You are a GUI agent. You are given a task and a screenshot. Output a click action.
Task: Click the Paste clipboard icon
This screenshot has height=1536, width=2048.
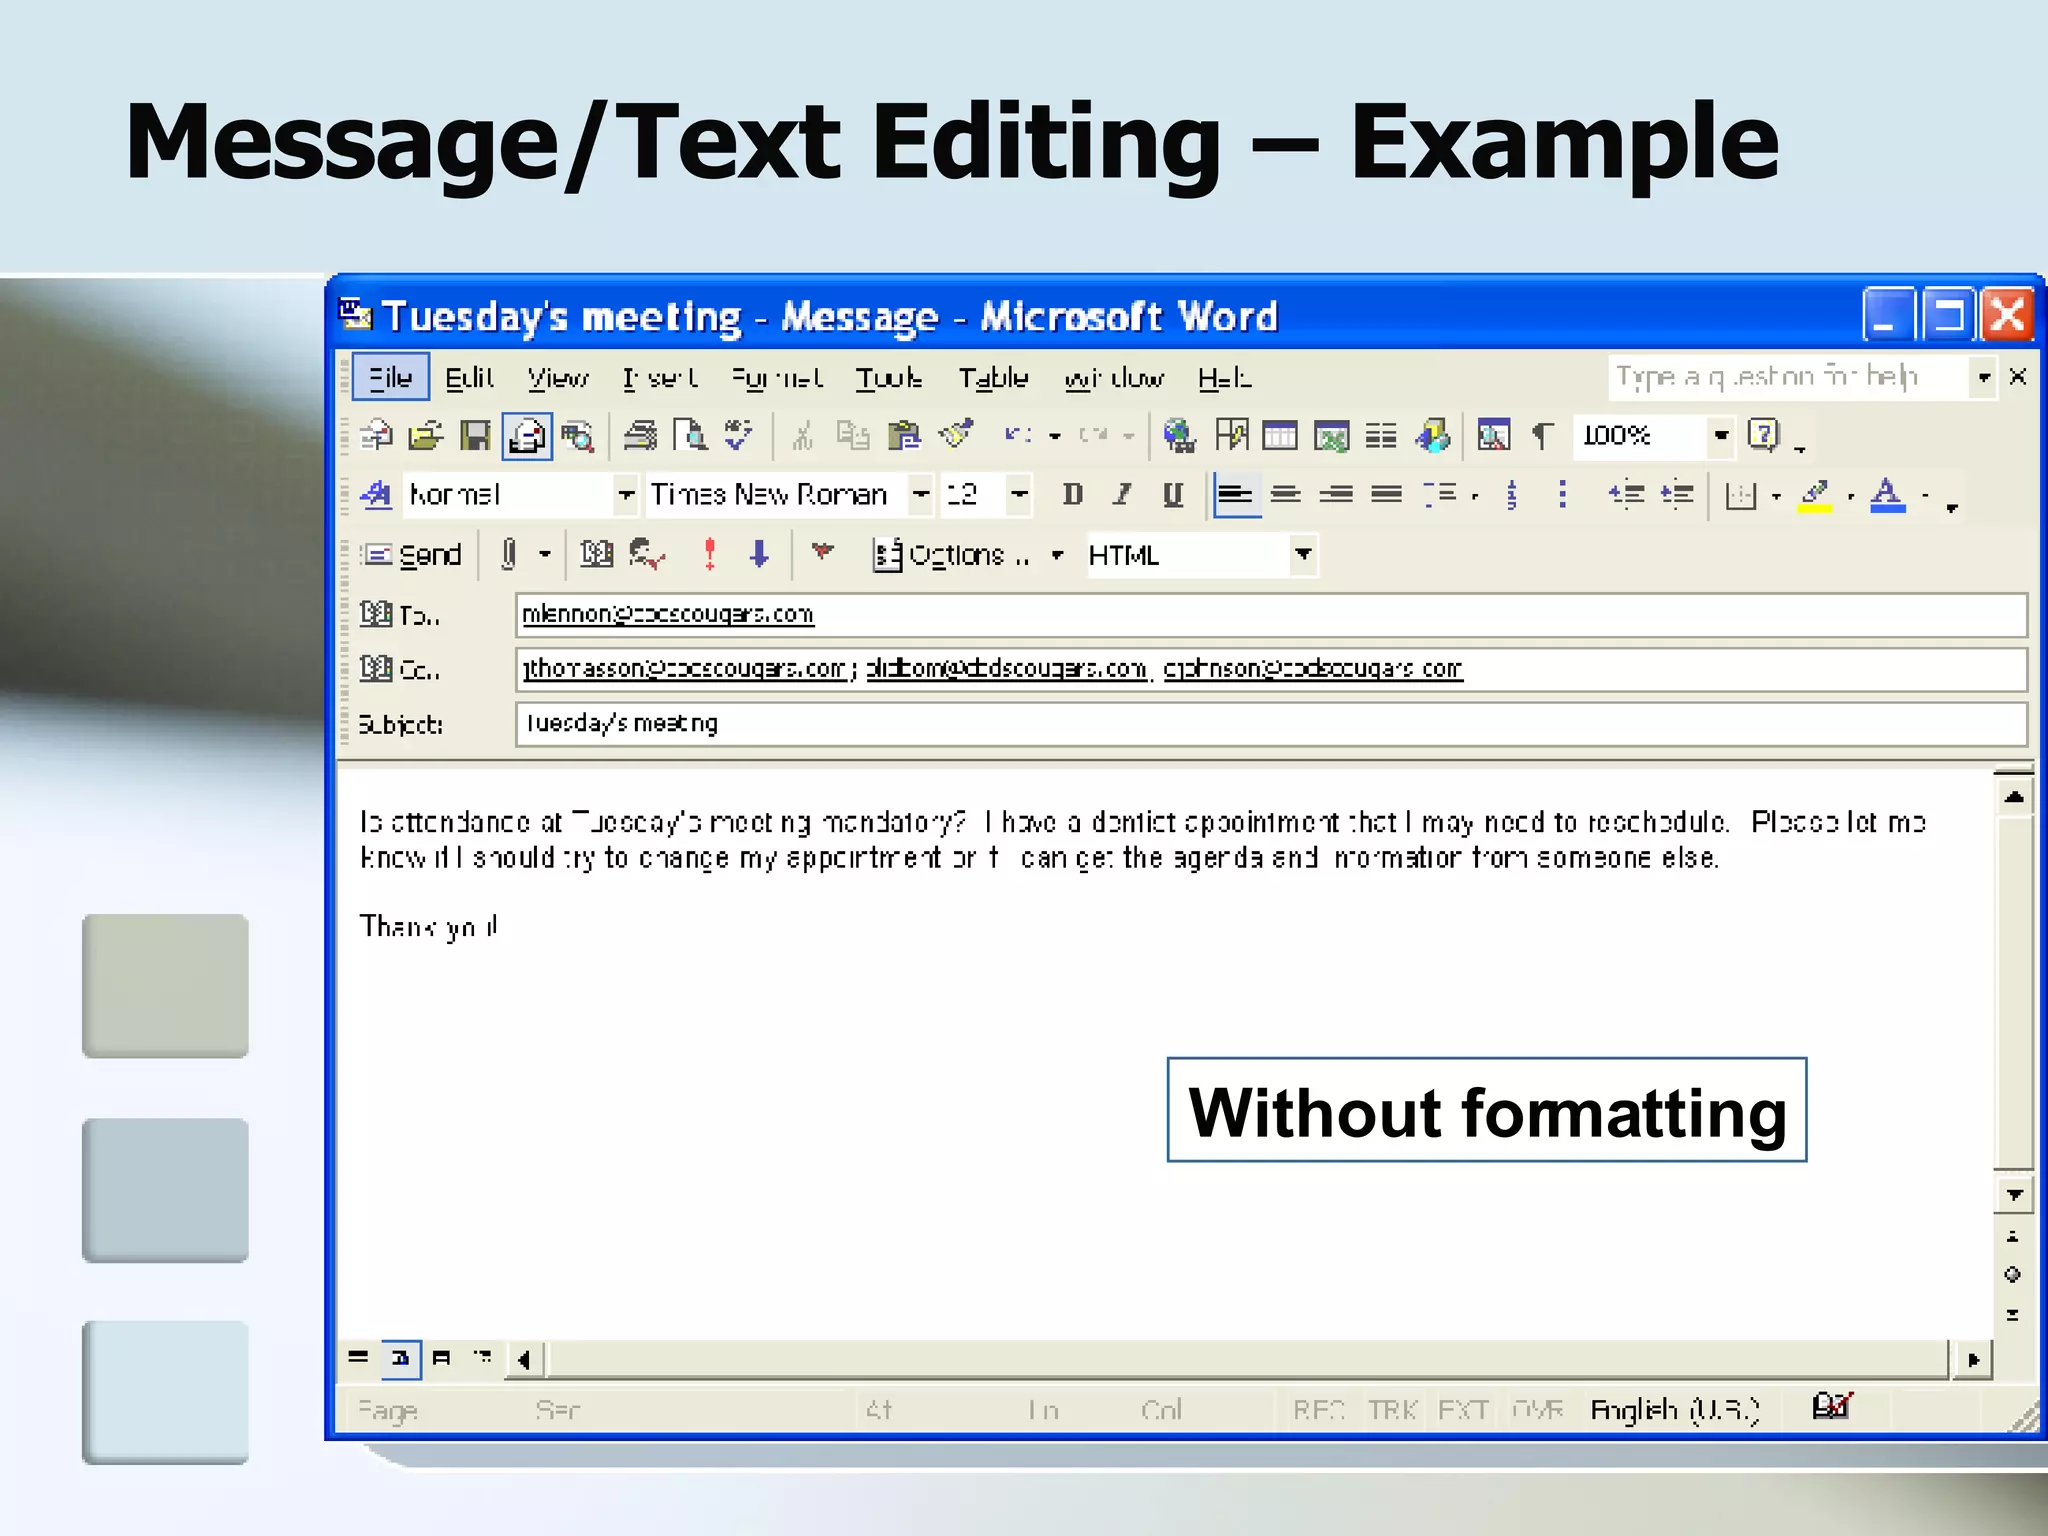click(x=904, y=436)
